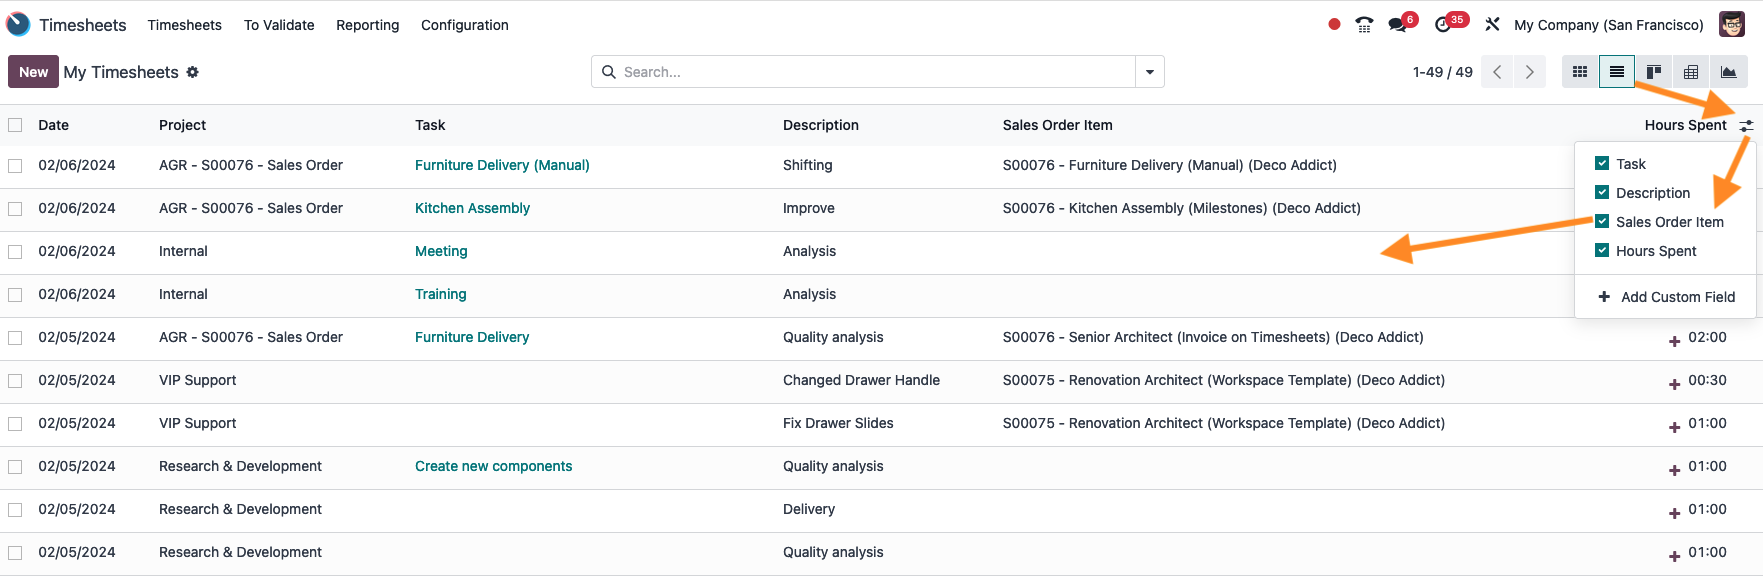
Task: Open activities clock icon with badge 35
Action: pos(1444,25)
